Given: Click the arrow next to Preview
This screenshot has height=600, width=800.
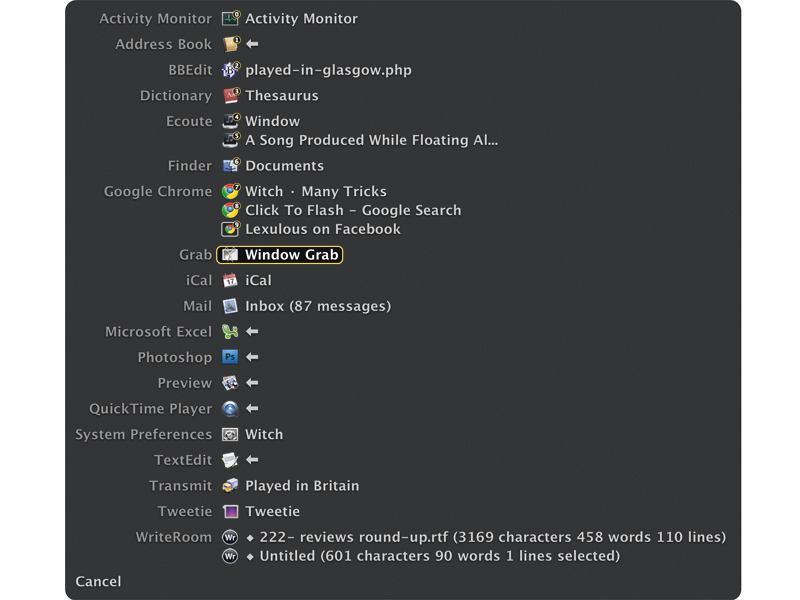Looking at the screenshot, I should (252, 383).
